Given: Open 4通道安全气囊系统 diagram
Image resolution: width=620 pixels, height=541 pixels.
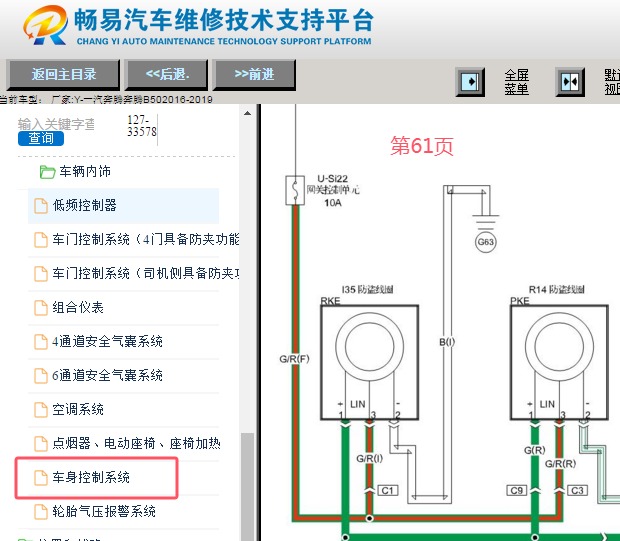Looking at the screenshot, I should point(107,342).
